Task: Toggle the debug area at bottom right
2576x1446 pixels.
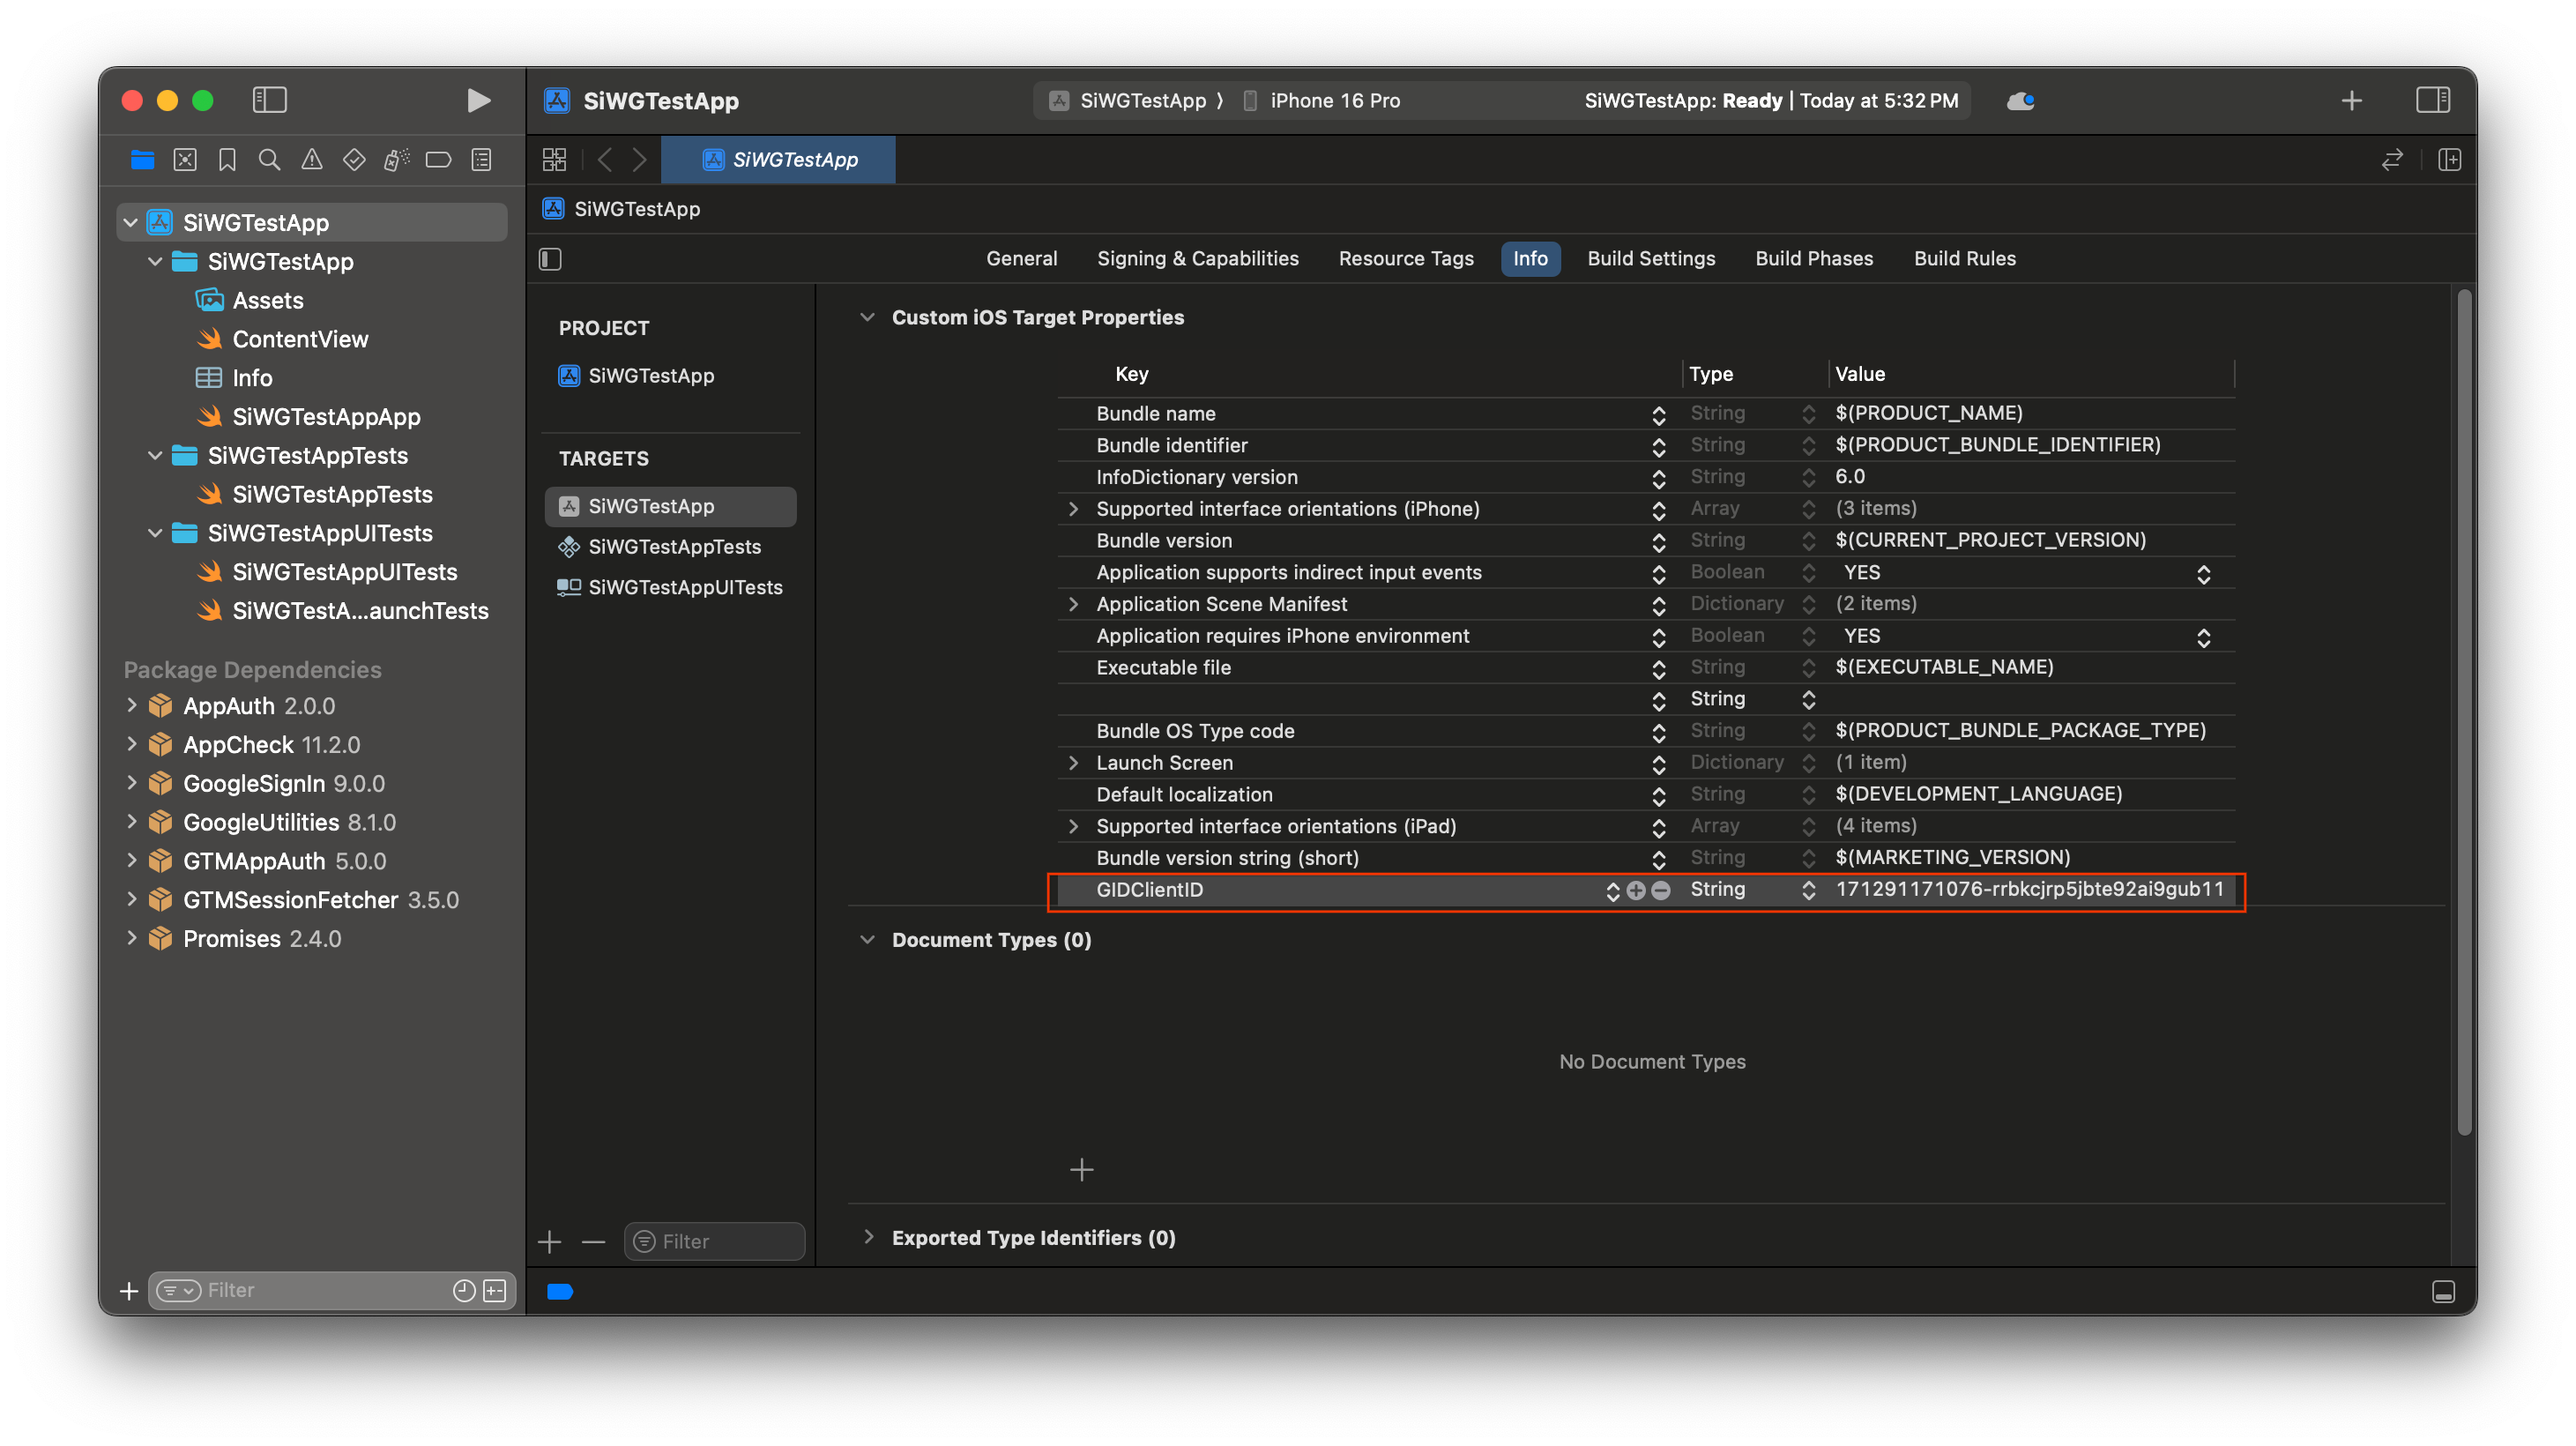Action: click(2443, 1292)
